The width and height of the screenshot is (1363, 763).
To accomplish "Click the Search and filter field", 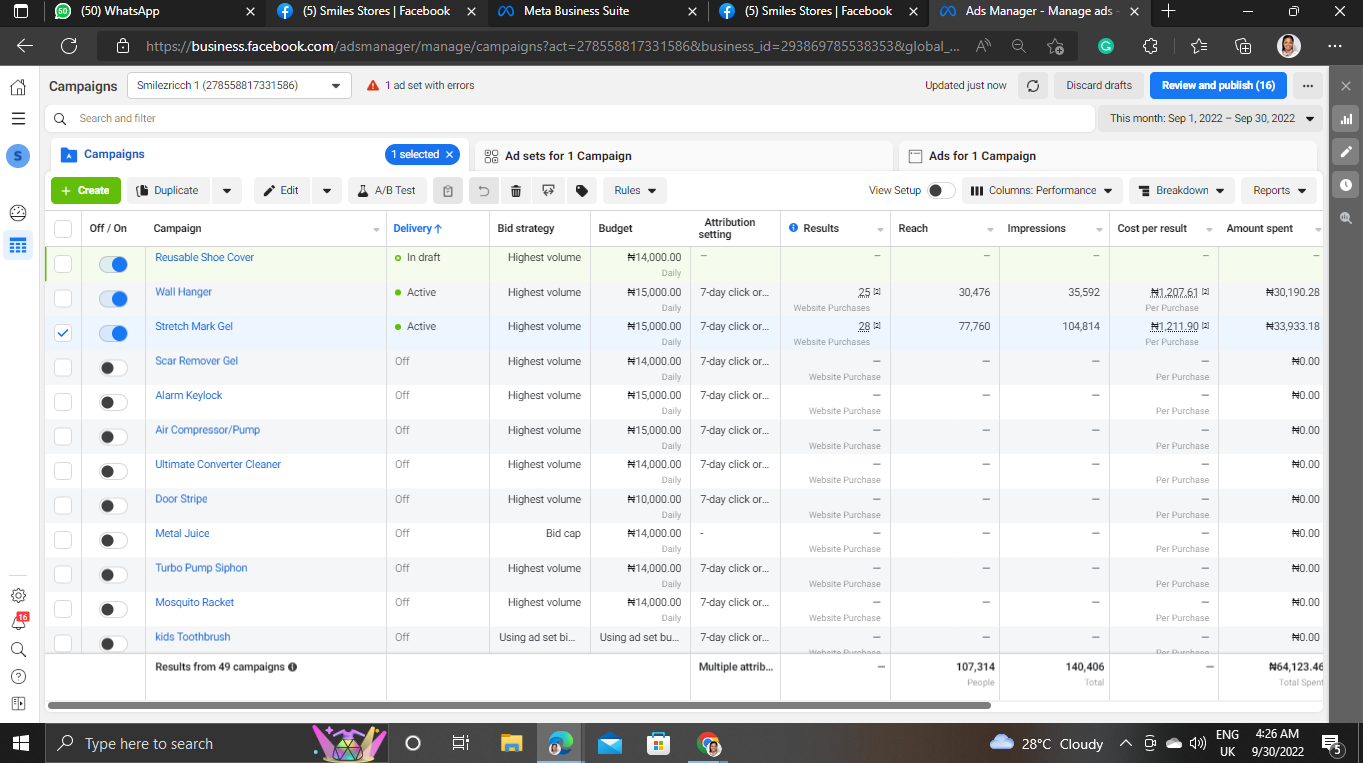I will (570, 118).
